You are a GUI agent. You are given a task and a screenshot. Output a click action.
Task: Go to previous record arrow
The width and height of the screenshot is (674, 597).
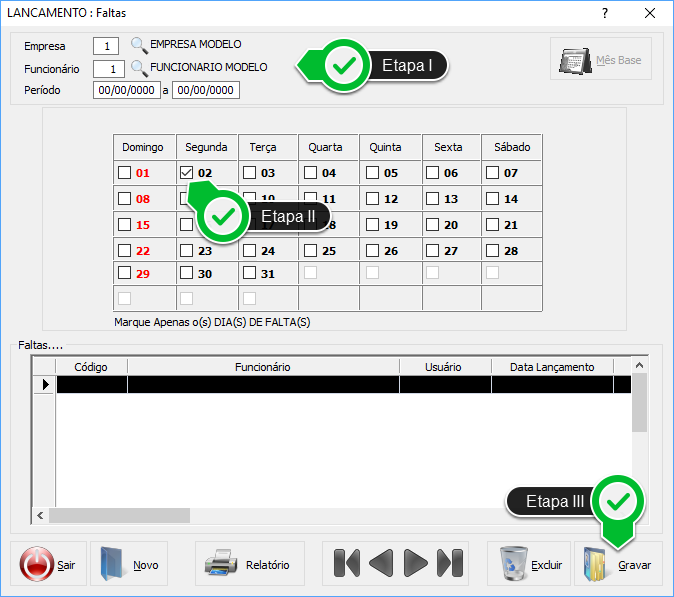[381, 563]
